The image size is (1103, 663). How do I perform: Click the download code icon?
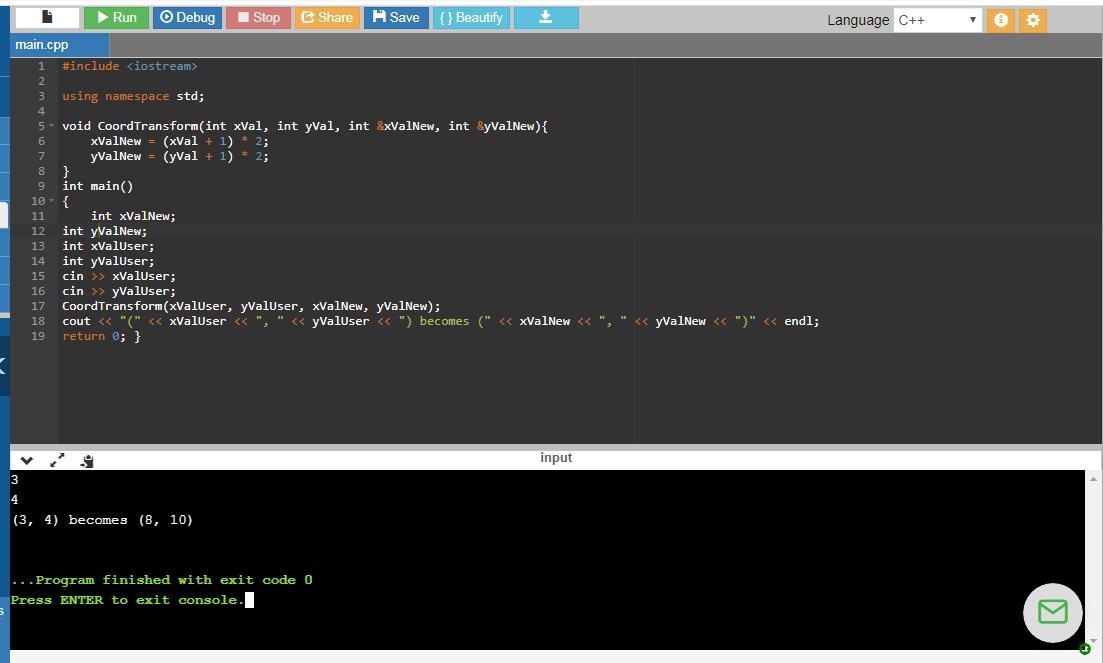546,18
